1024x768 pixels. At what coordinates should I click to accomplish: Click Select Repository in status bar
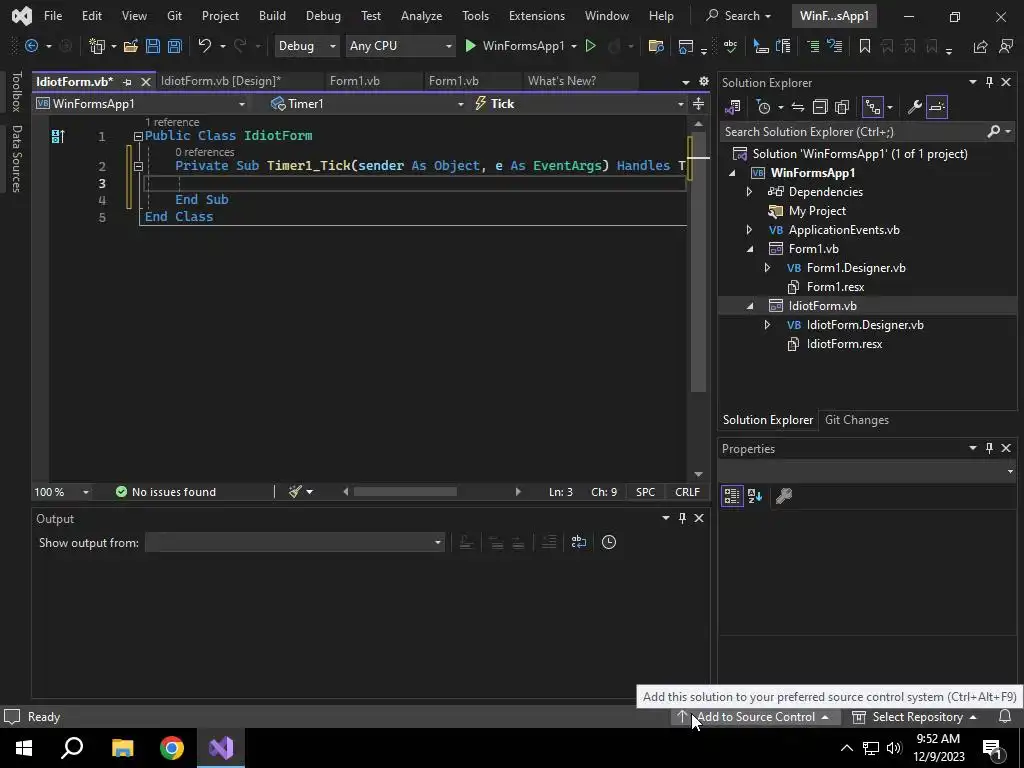914,716
